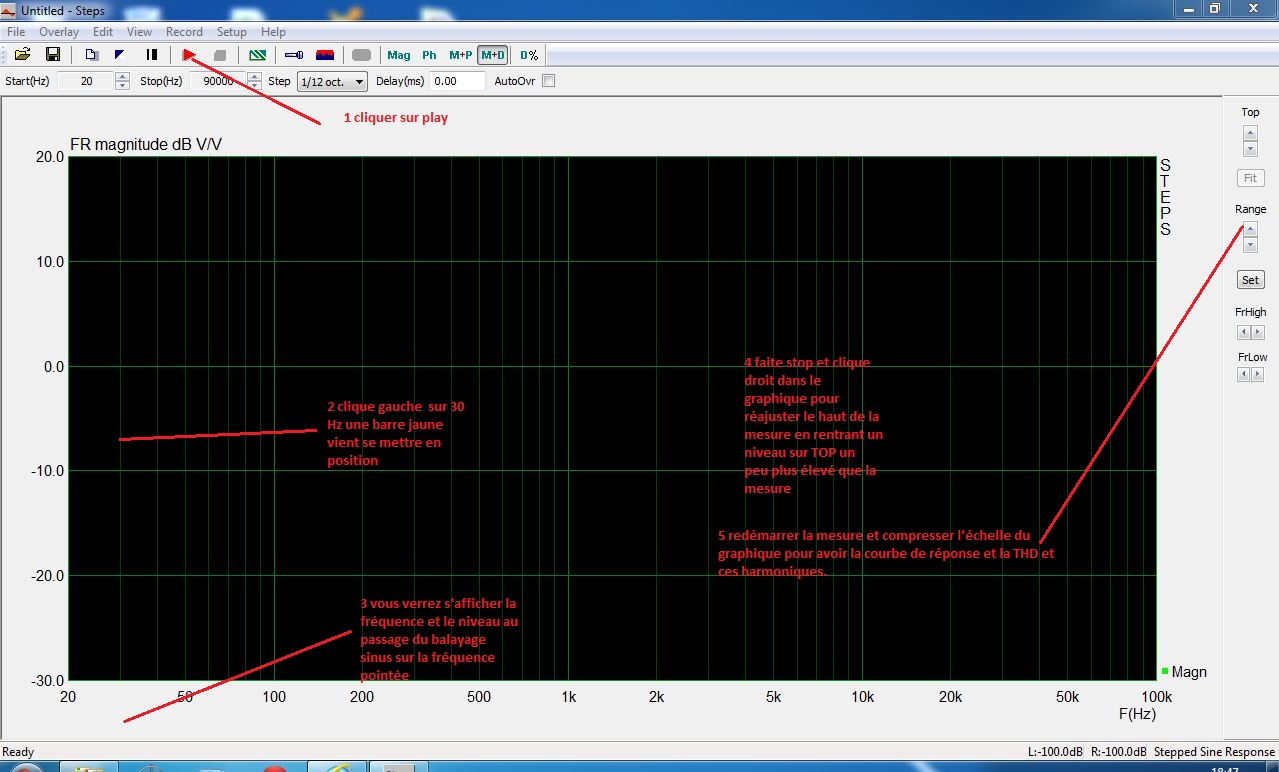Click the pause bars icon in toolbar
Viewport: 1279px width, 772px height.
[x=152, y=55]
